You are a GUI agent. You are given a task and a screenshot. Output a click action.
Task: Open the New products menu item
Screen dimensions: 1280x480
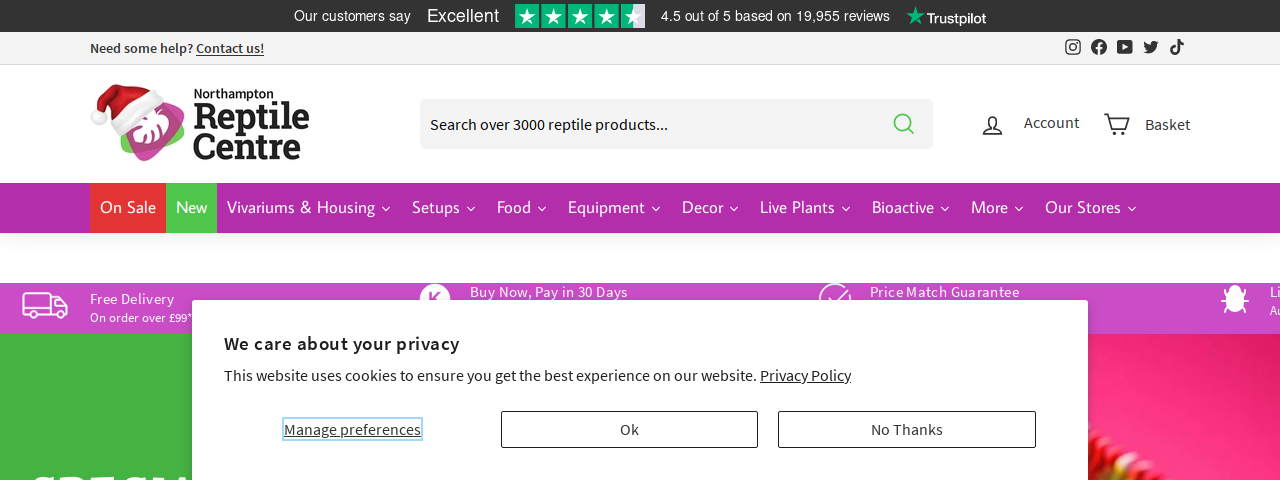click(191, 208)
